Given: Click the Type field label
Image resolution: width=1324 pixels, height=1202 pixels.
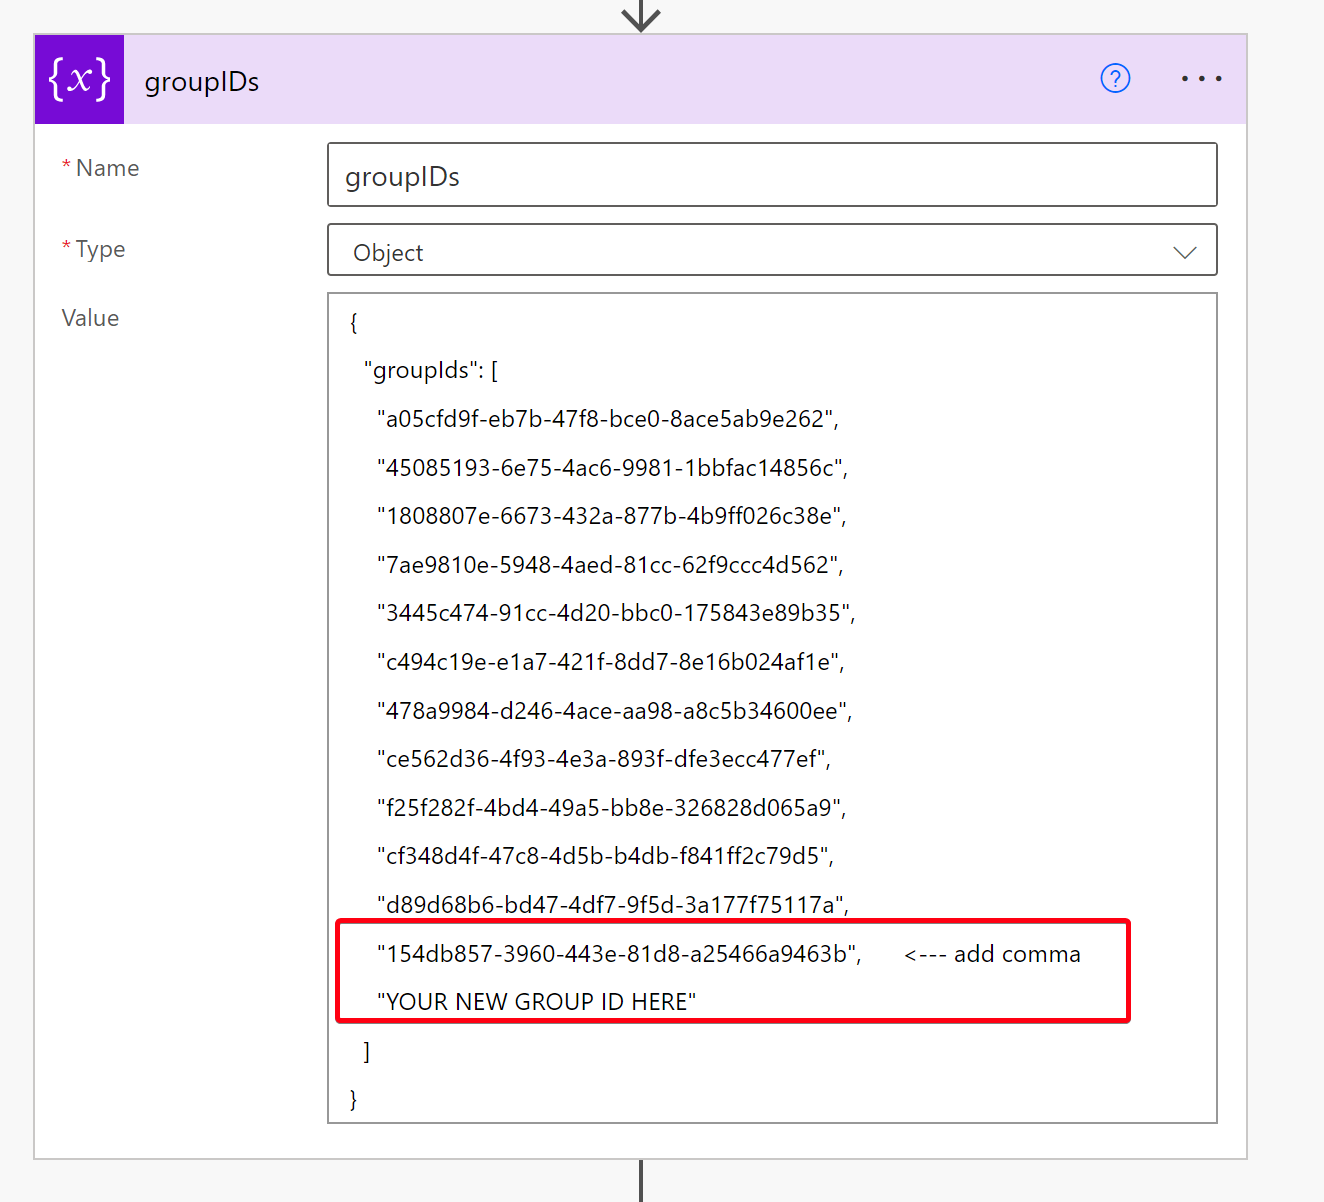Looking at the screenshot, I should [x=100, y=249].
